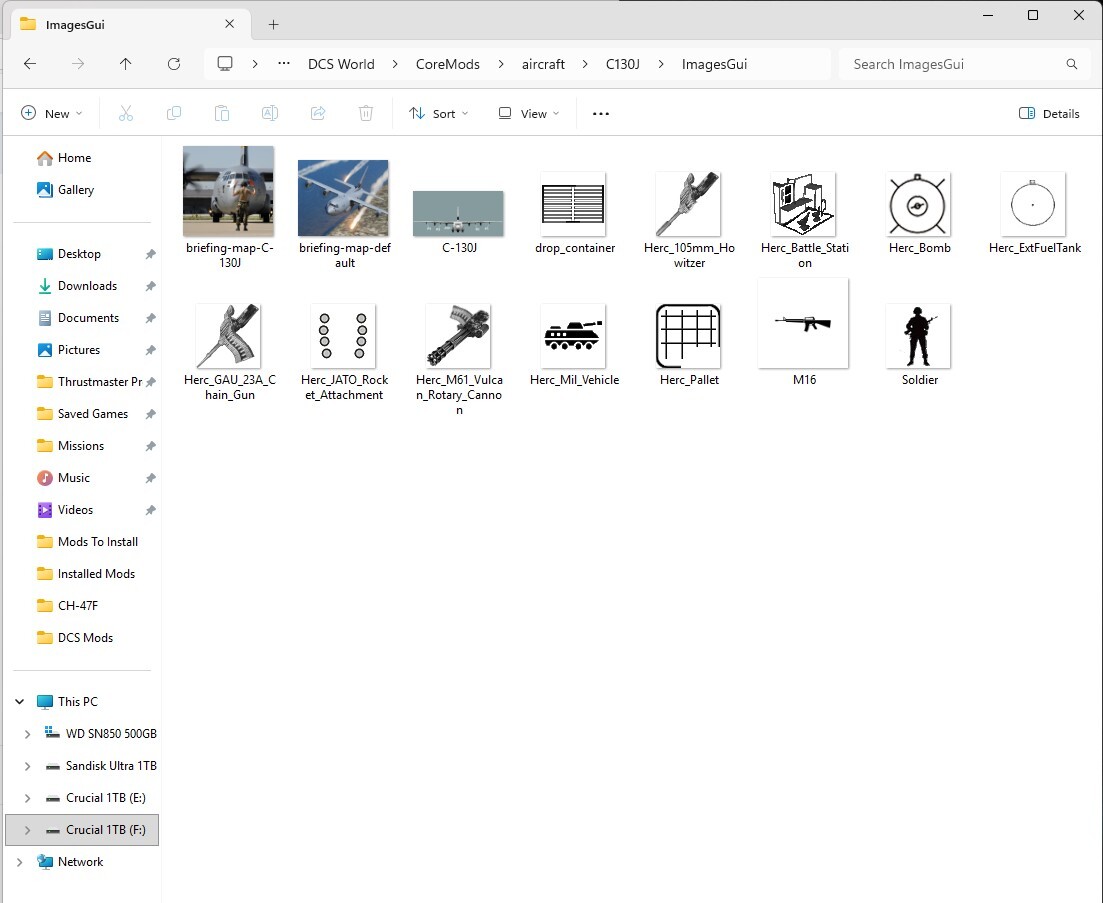Expand the Sandisk Ultra 1TB drive
Image resolution: width=1103 pixels, height=903 pixels.
27,766
